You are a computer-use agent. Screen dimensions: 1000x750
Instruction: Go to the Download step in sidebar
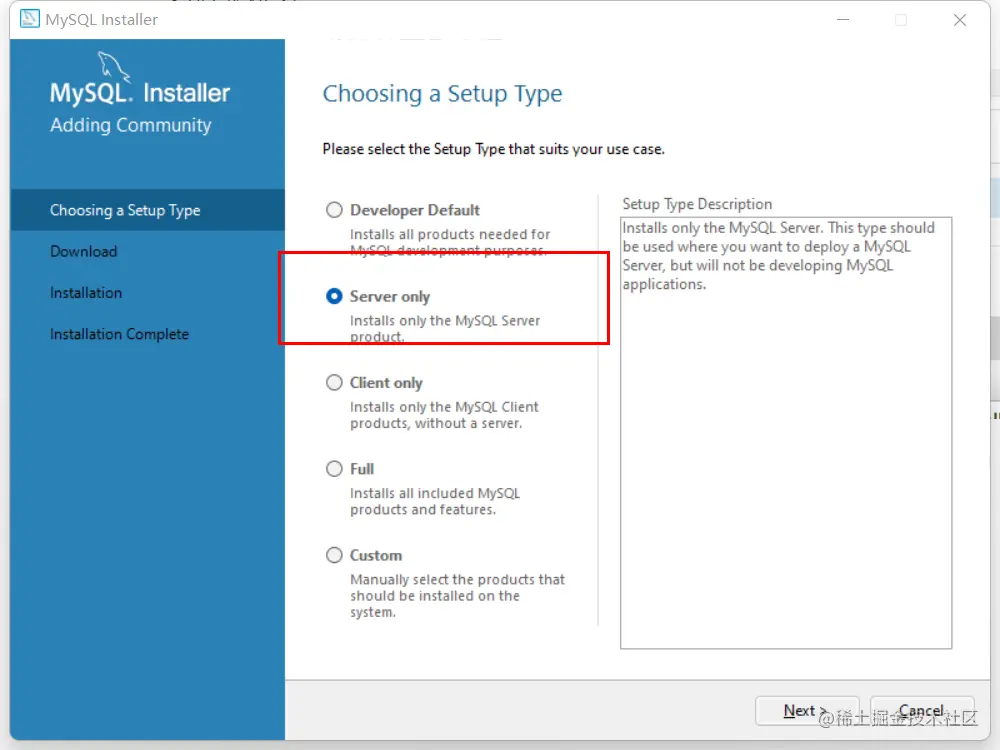84,251
